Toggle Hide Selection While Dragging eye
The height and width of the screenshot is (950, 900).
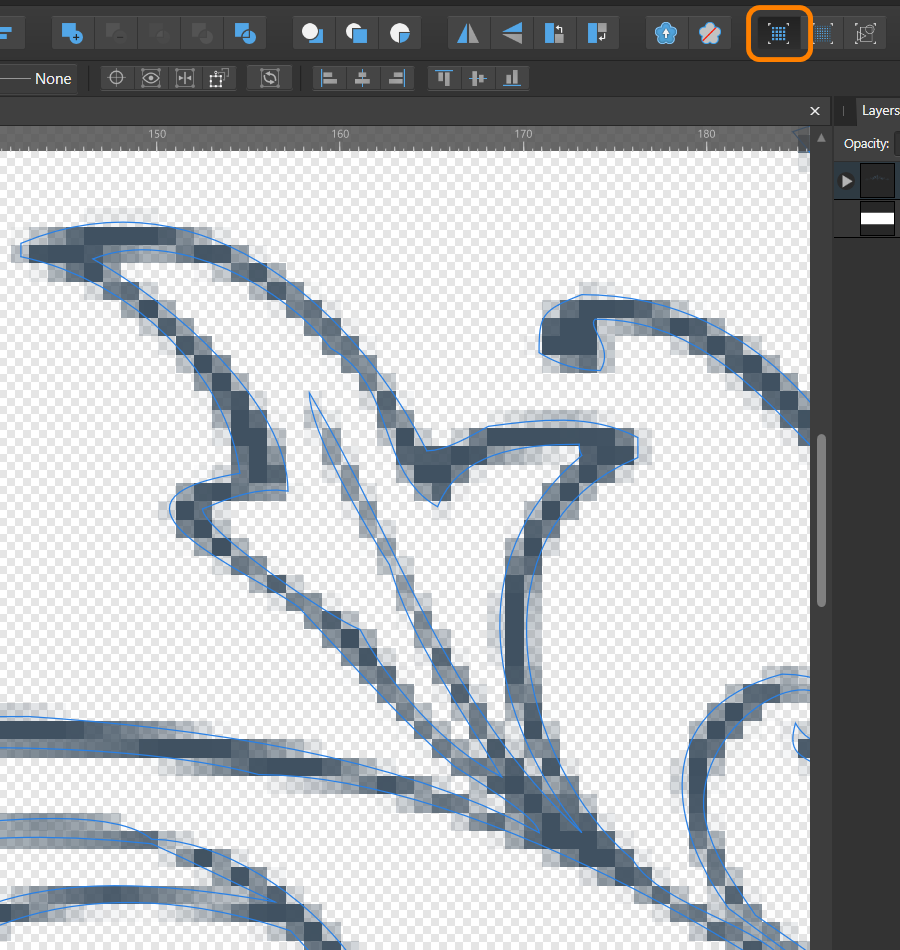coord(151,78)
